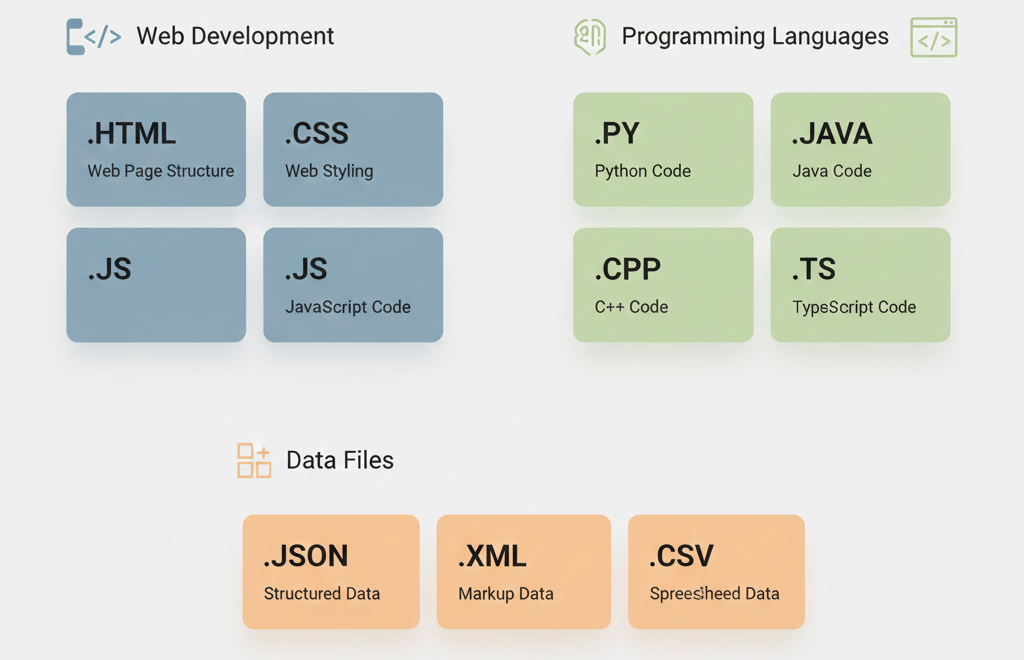Screen dimensions: 1024x660
Task: Select the .JAVA file type card
Action: [860, 149]
